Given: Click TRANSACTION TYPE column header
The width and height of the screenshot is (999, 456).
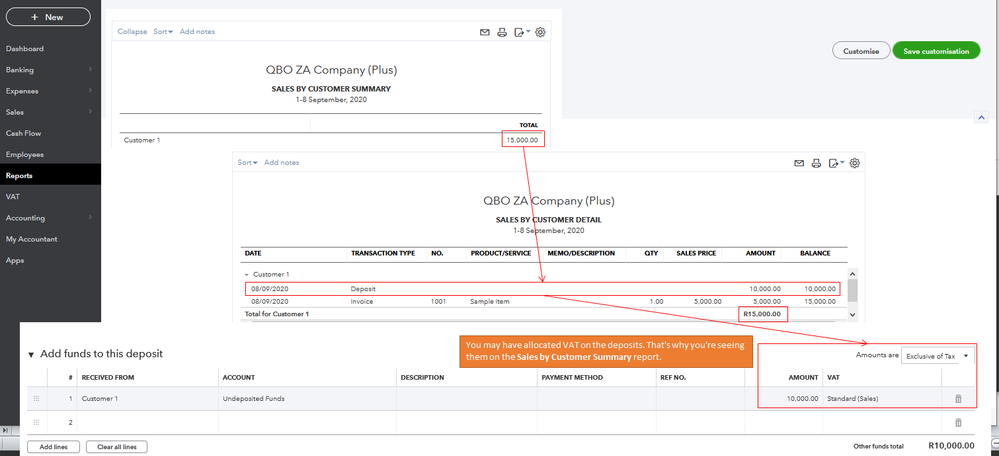Looking at the screenshot, I should tap(383, 253).
